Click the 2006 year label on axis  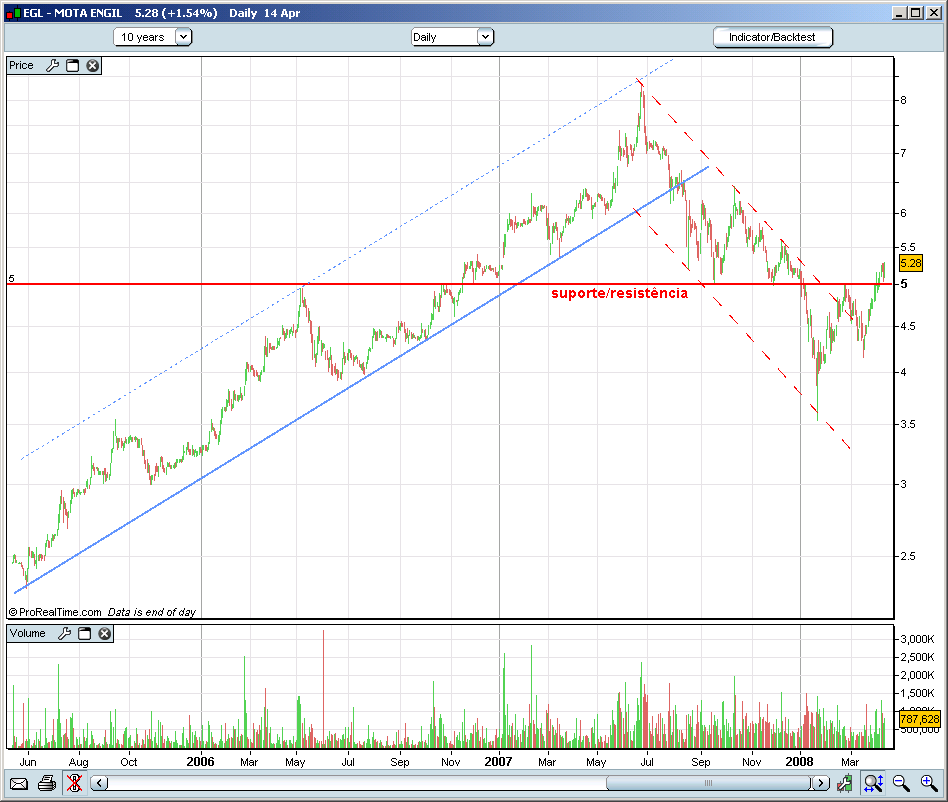click(x=200, y=762)
